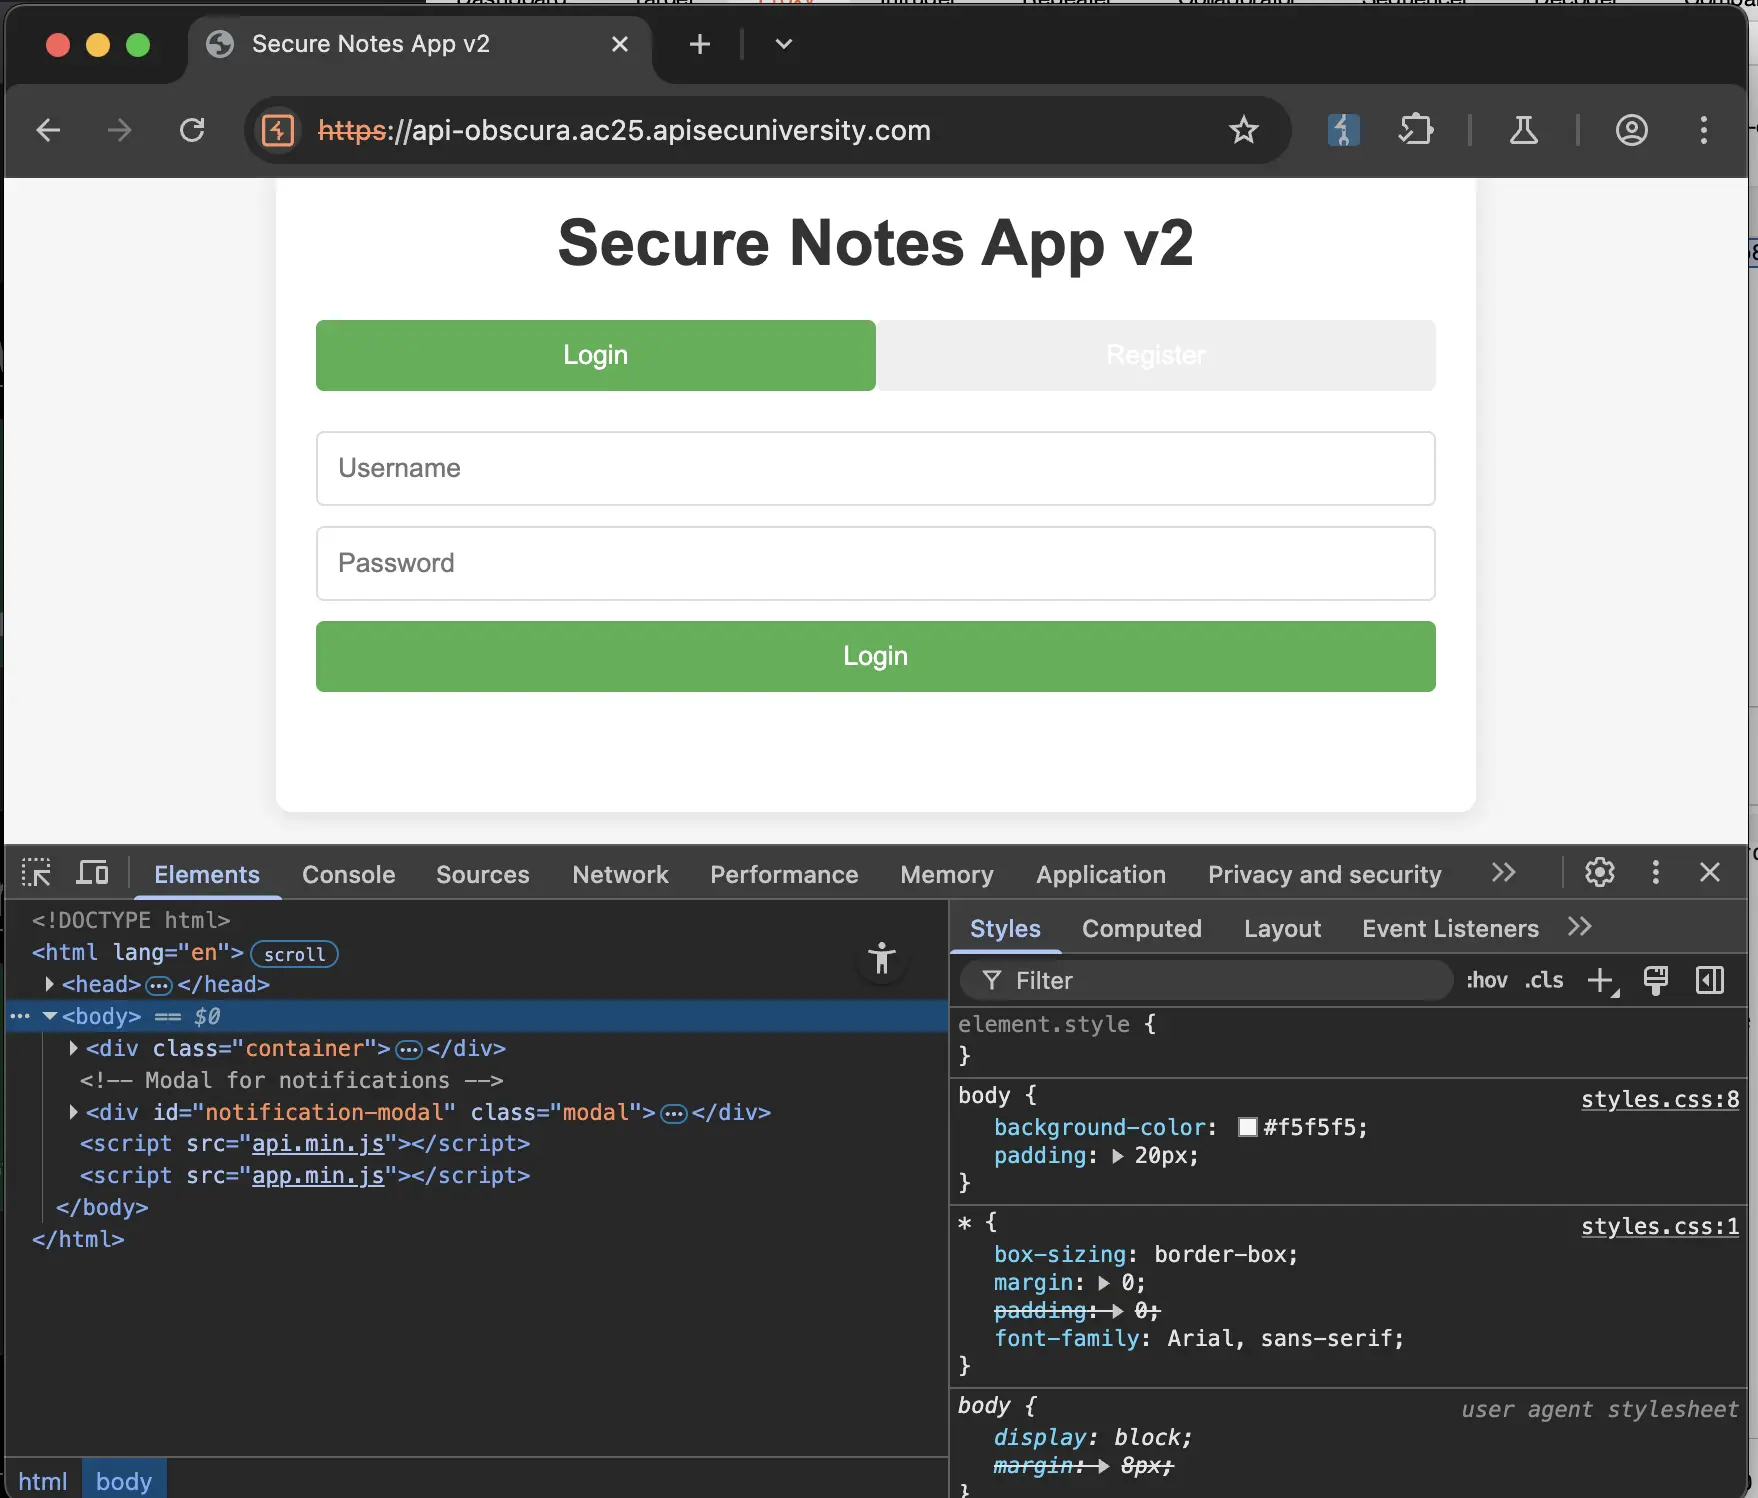Toggle rendering emulations paintbrush icon
1758x1498 pixels.
[x=1656, y=980]
